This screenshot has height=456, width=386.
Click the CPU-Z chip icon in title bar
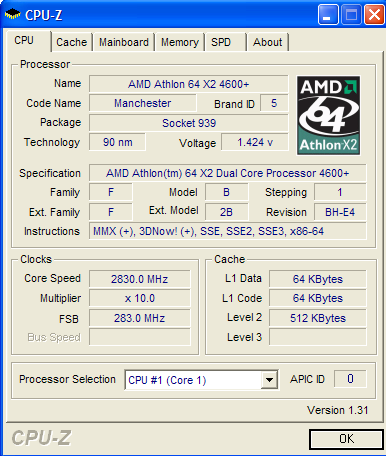coord(13,14)
